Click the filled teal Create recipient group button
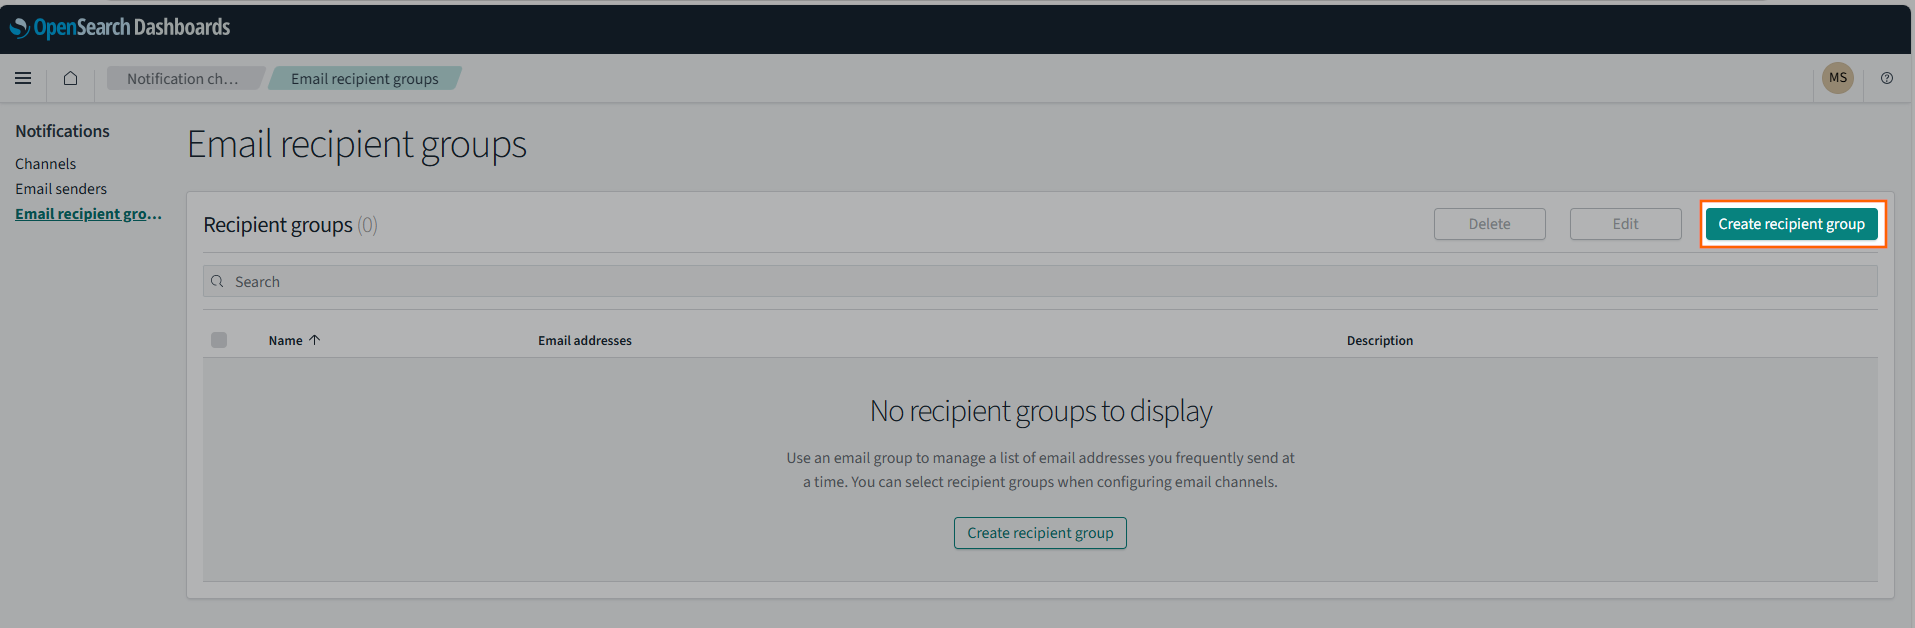 [1791, 224]
